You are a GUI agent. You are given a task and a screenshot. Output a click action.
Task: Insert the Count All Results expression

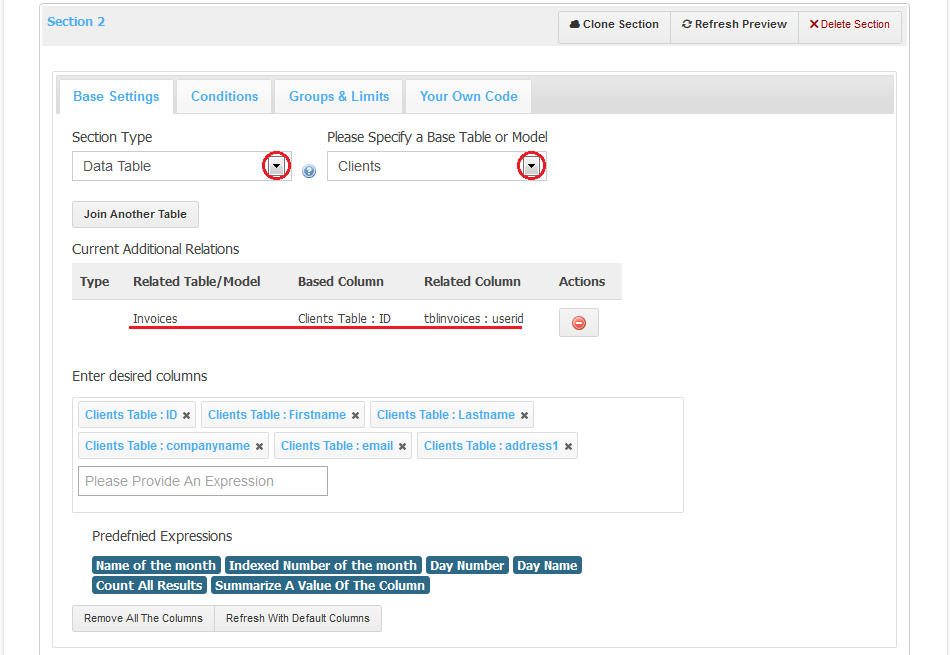[149, 585]
